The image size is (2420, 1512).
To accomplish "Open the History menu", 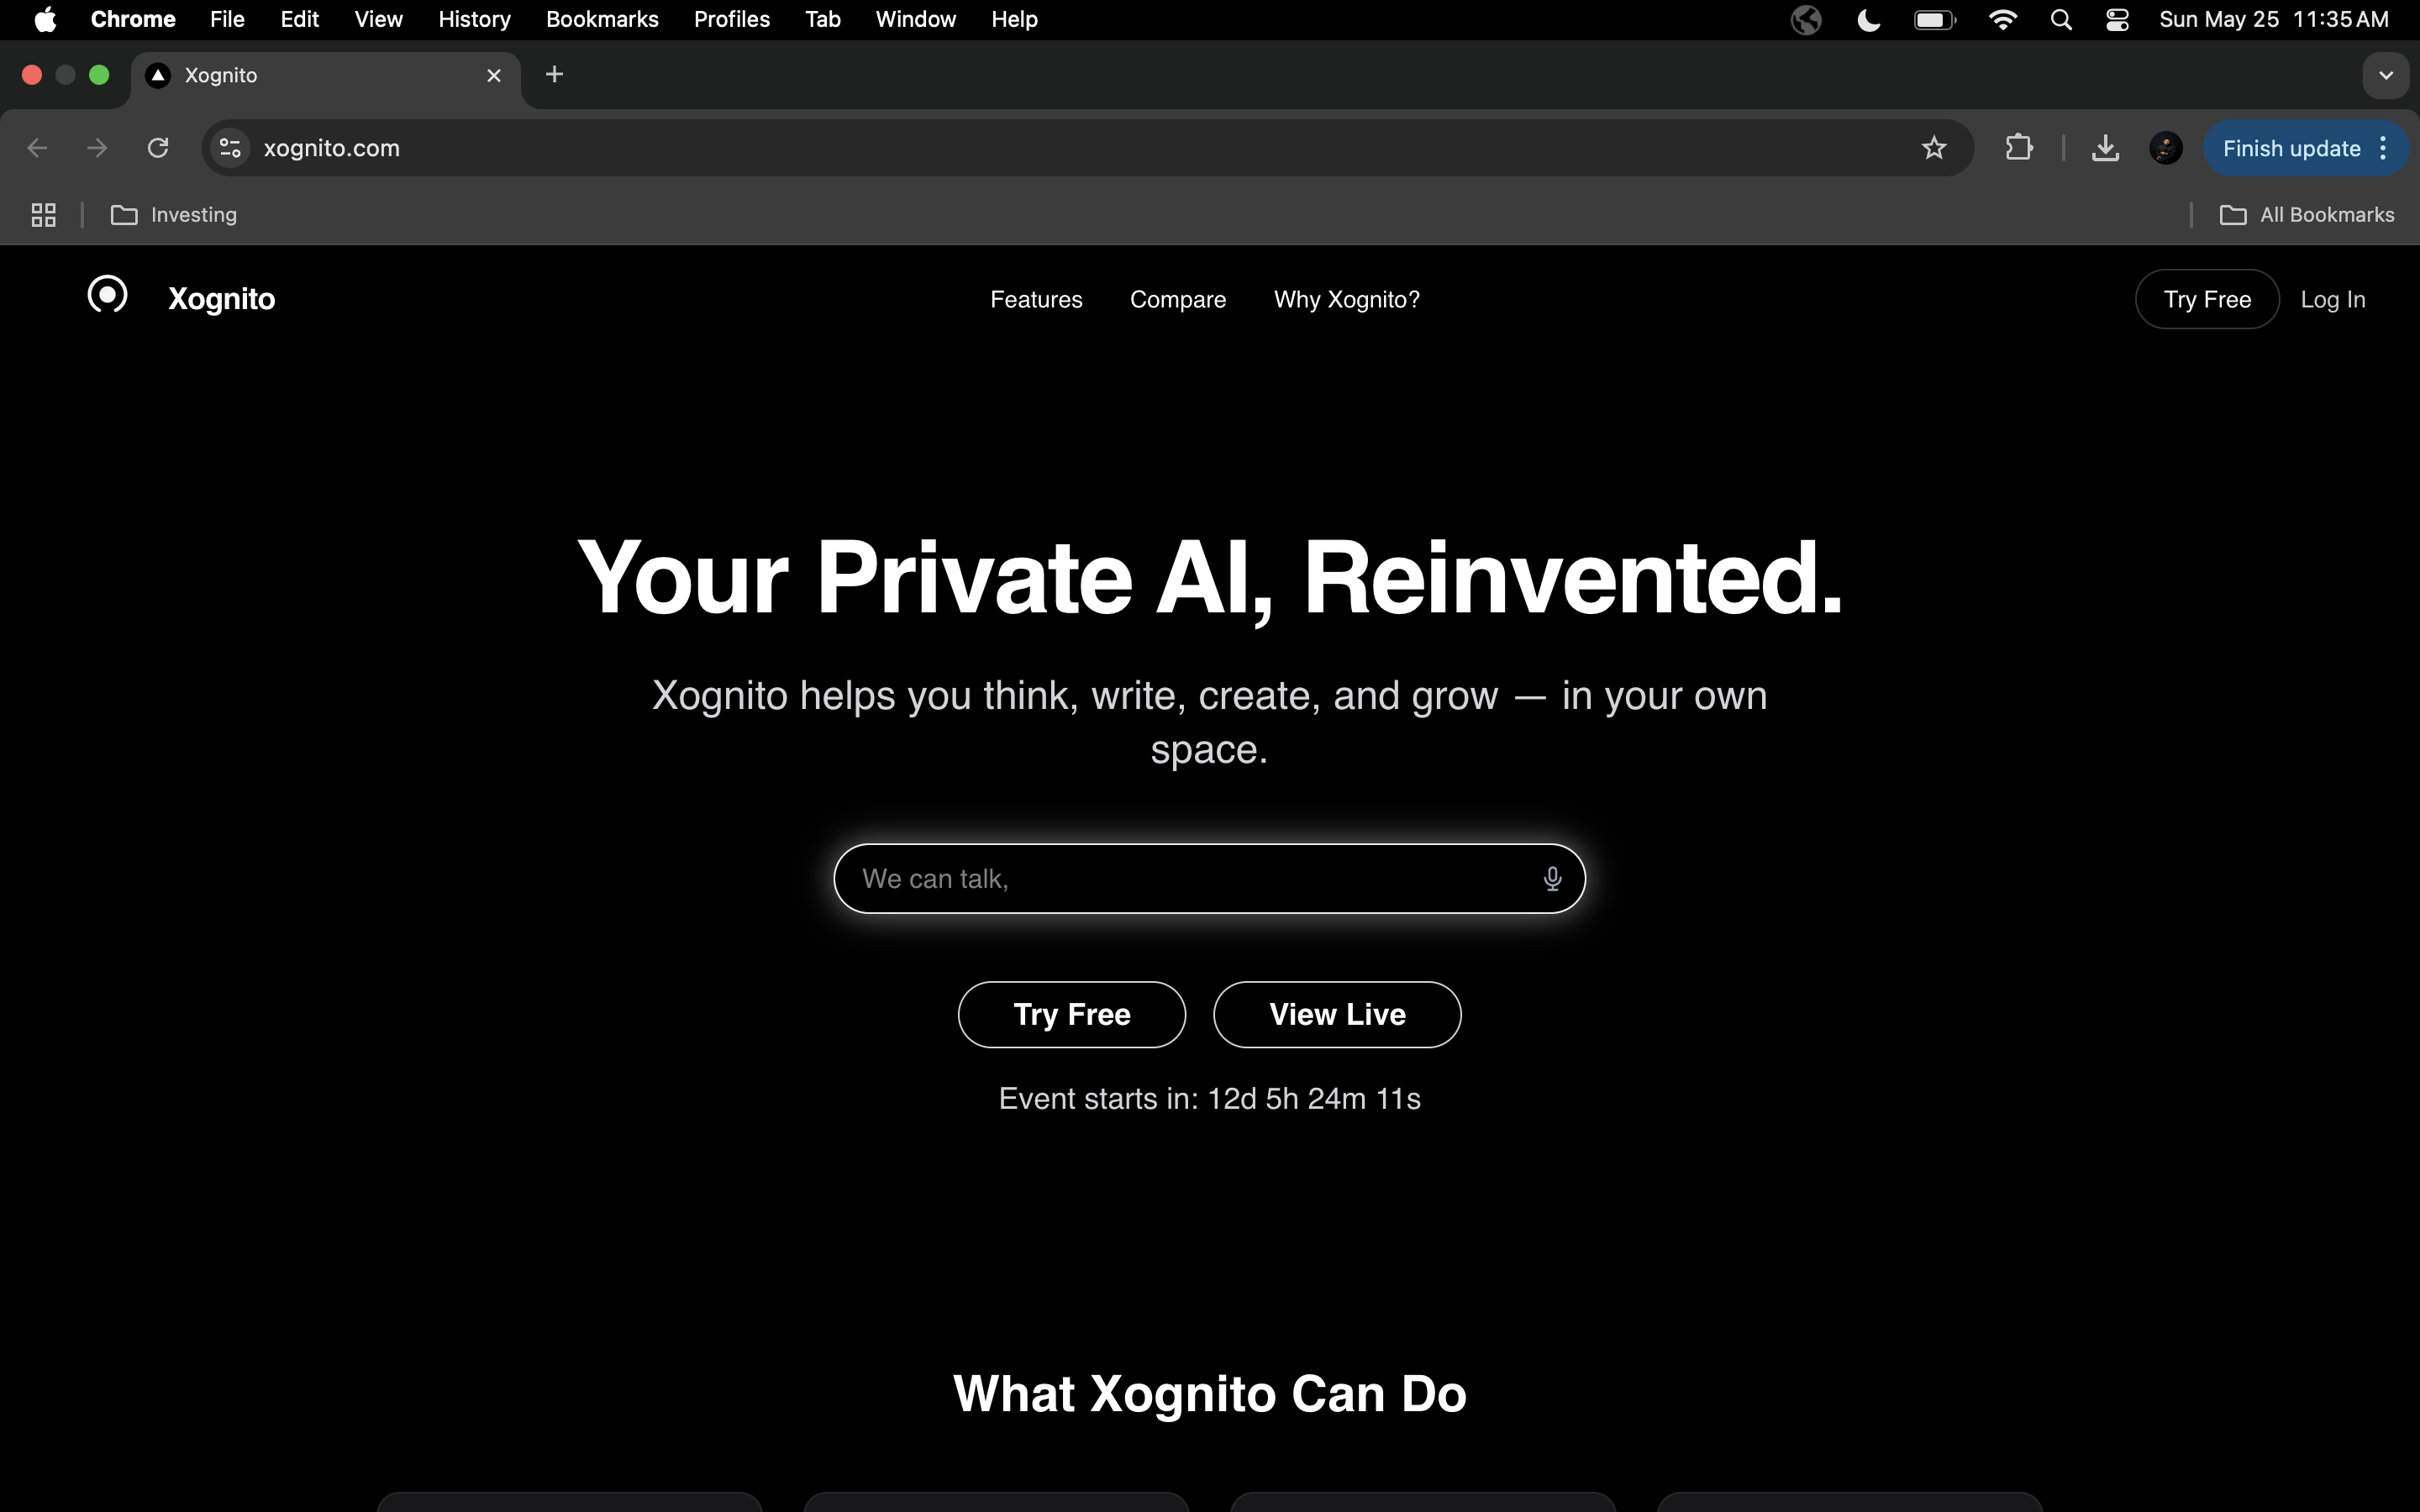I will pos(474,20).
